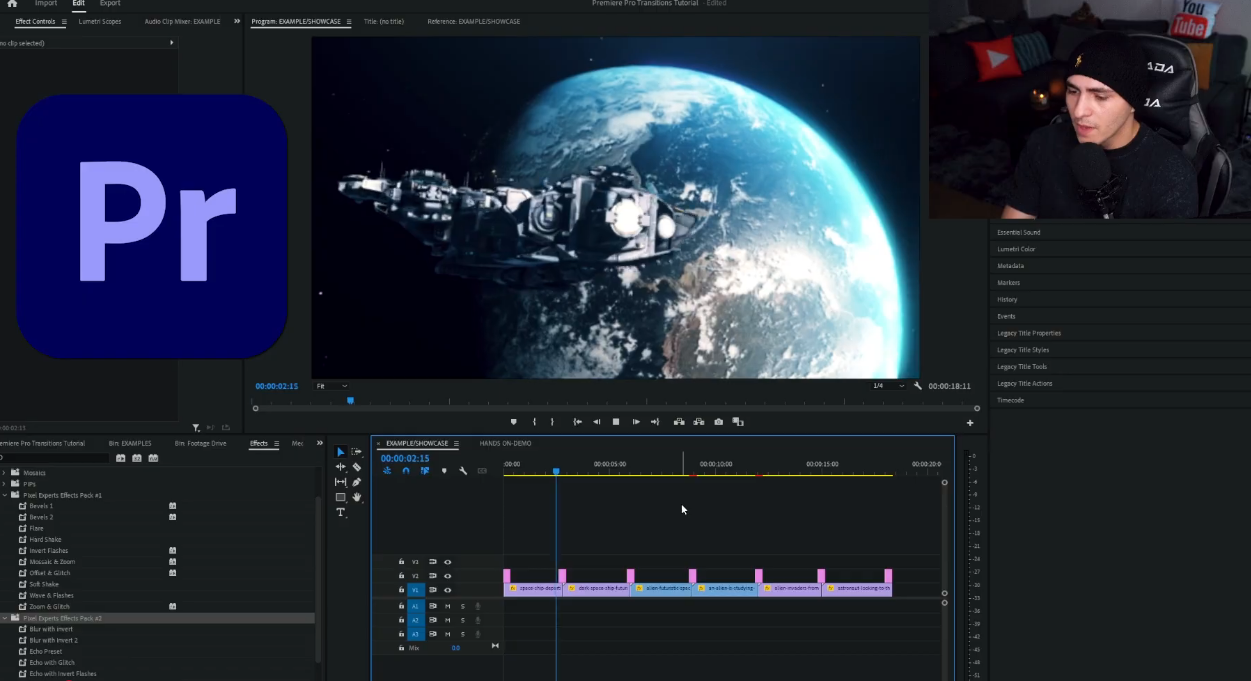
Task: Click 32-bit Color effects filter icon
Action: (x=137, y=458)
